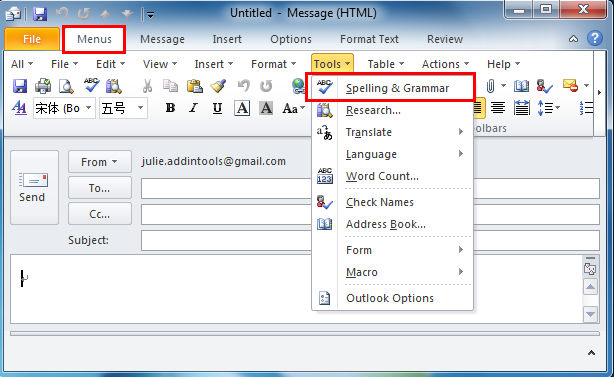This screenshot has height=377, width=614.
Task: Click in the Subject field
Action: pyautogui.click(x=370, y=240)
